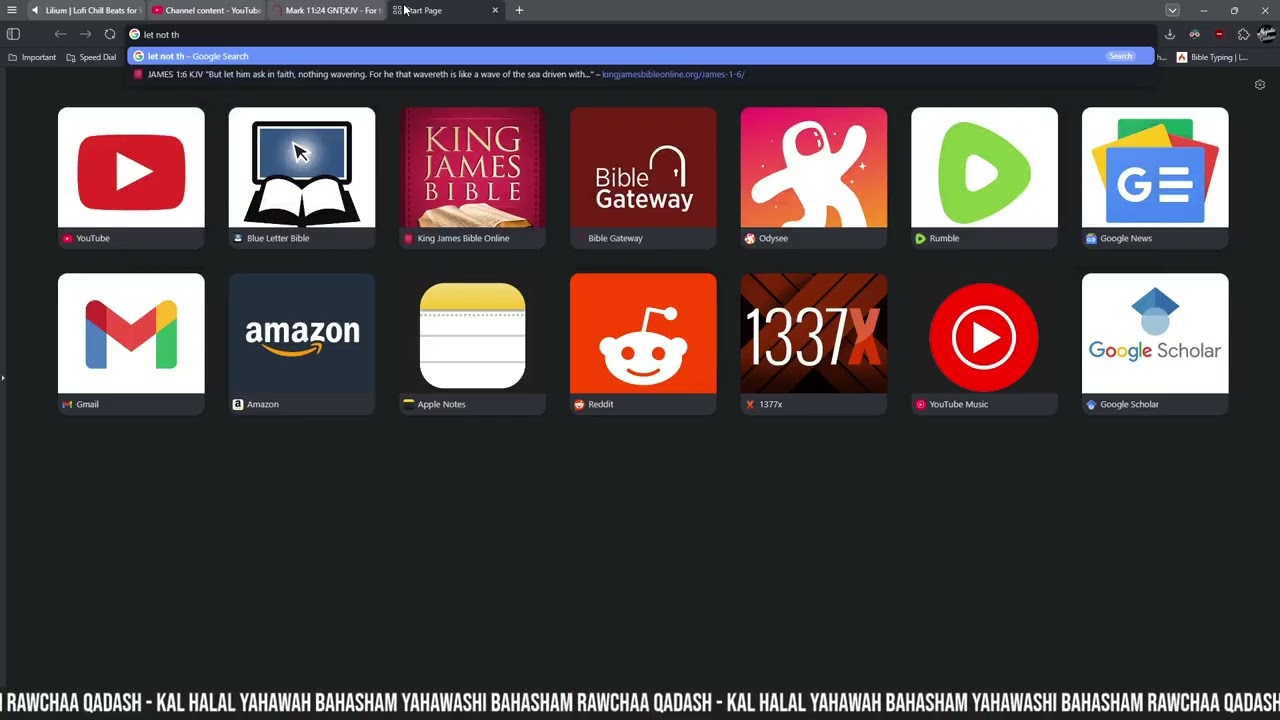Go back with the back arrow

coord(60,34)
